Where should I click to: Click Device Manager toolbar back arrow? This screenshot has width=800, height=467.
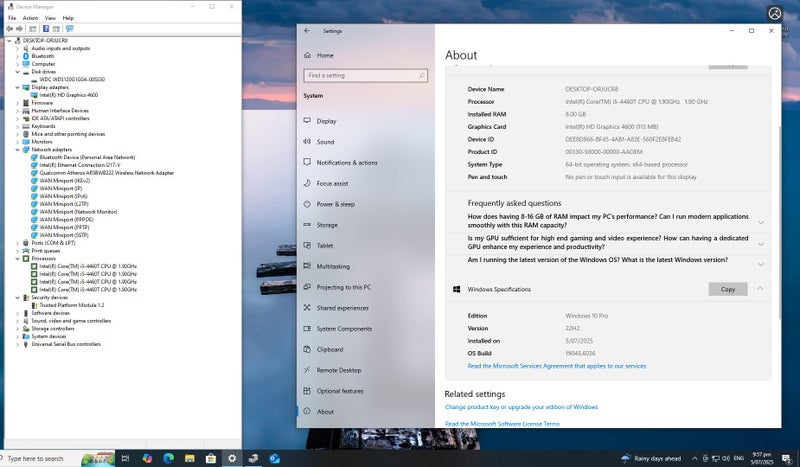point(9,29)
